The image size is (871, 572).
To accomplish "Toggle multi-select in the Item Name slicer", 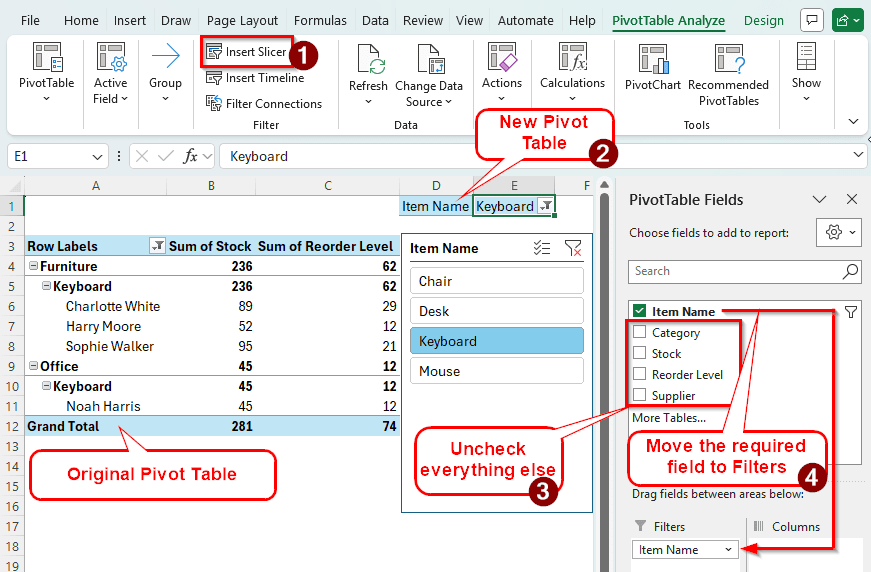I will 542,249.
